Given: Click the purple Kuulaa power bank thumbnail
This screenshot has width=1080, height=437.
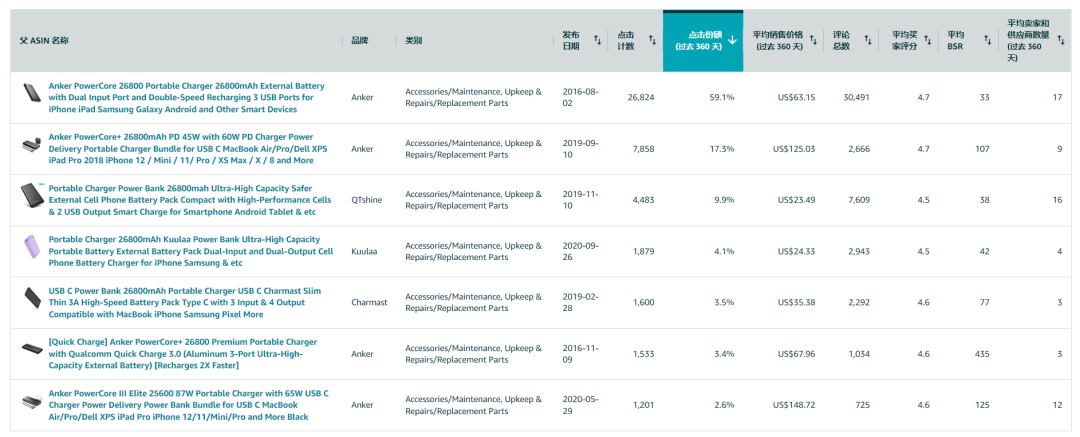Looking at the screenshot, I should tap(32, 248).
